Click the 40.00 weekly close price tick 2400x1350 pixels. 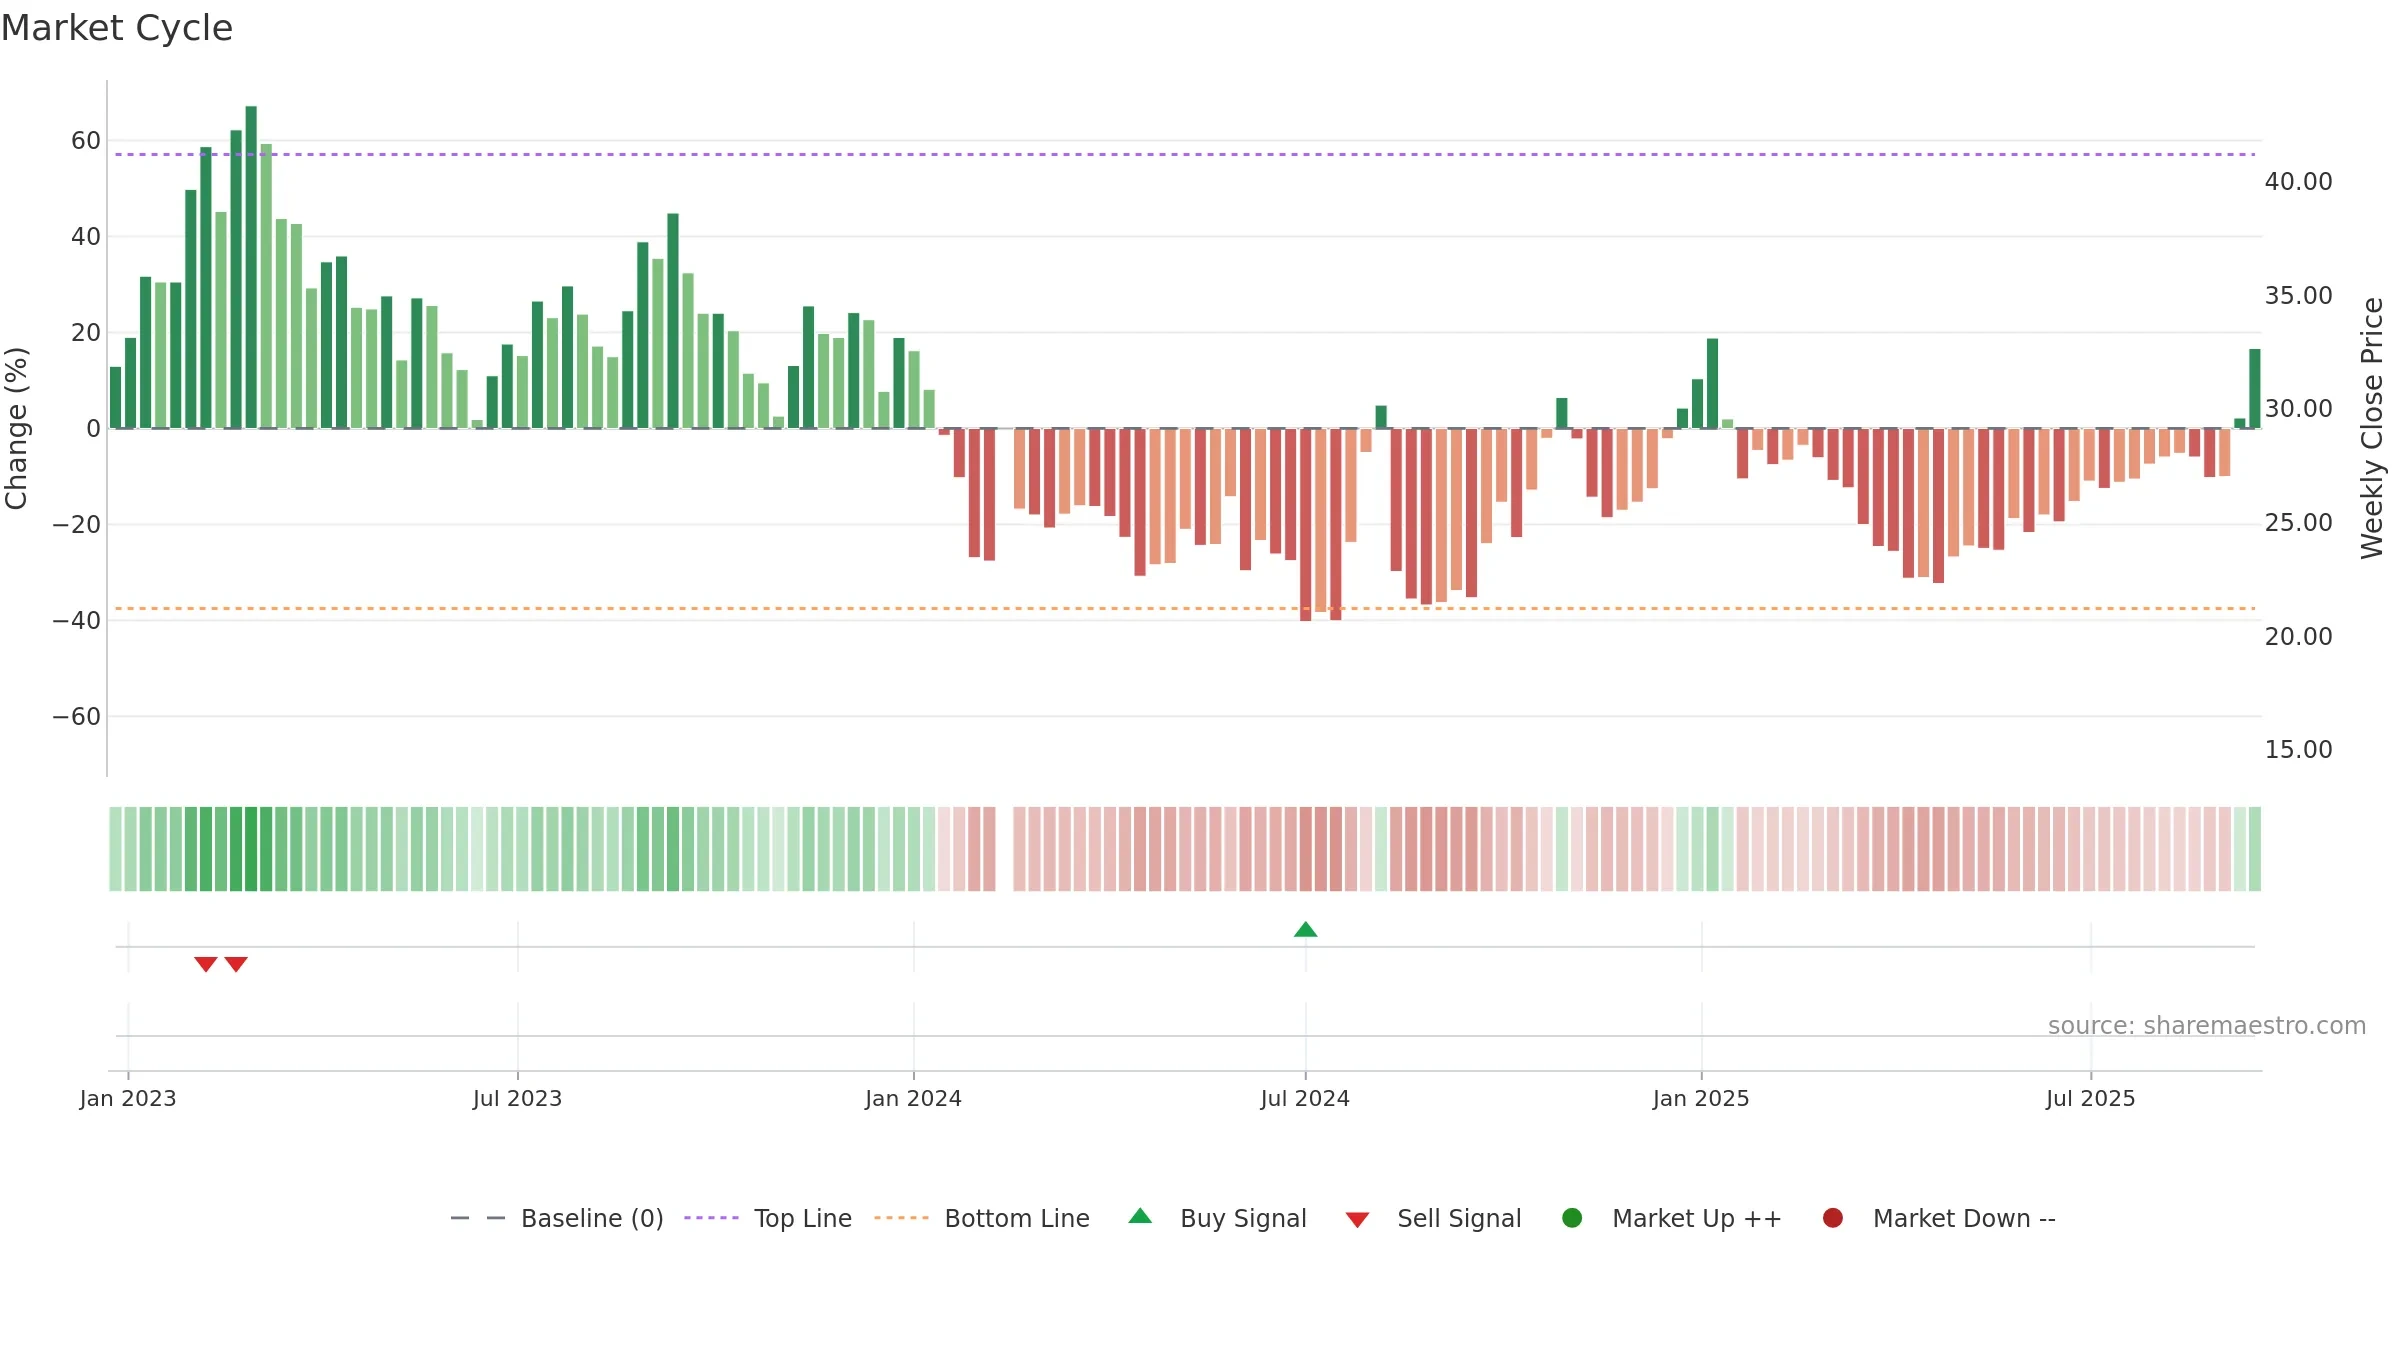point(2298,182)
